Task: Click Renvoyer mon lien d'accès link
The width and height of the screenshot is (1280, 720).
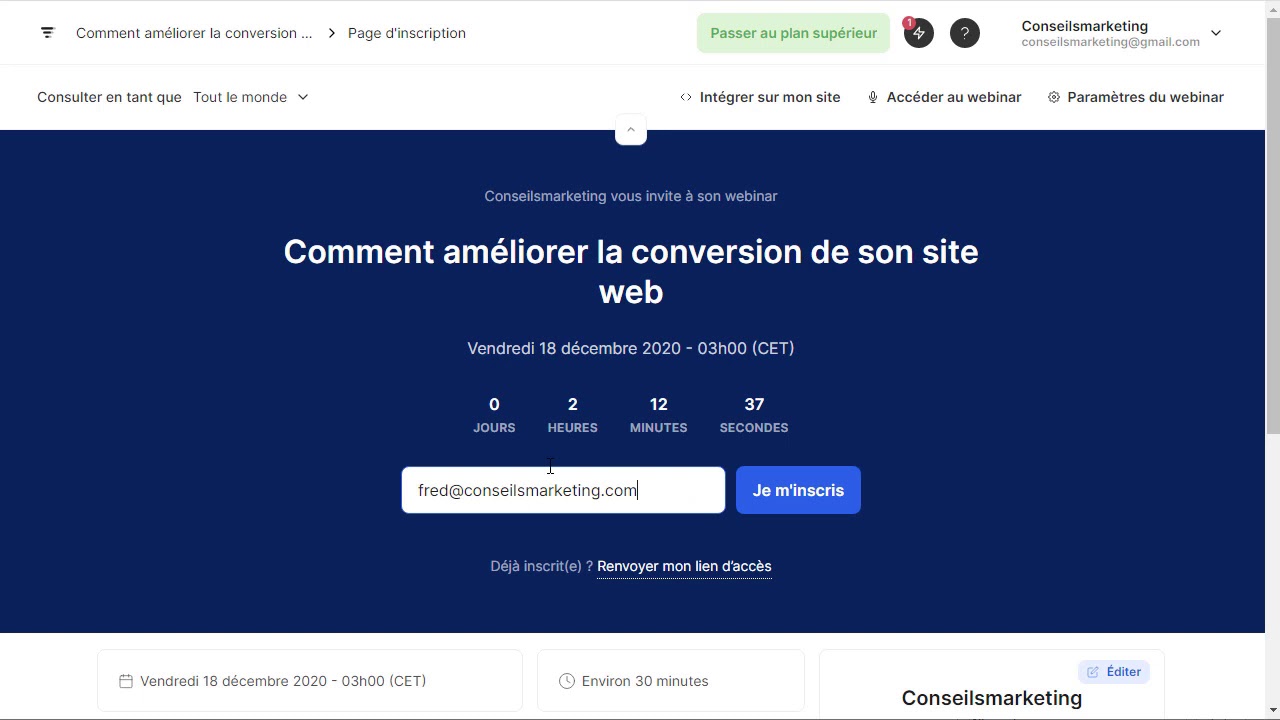Action: point(684,566)
